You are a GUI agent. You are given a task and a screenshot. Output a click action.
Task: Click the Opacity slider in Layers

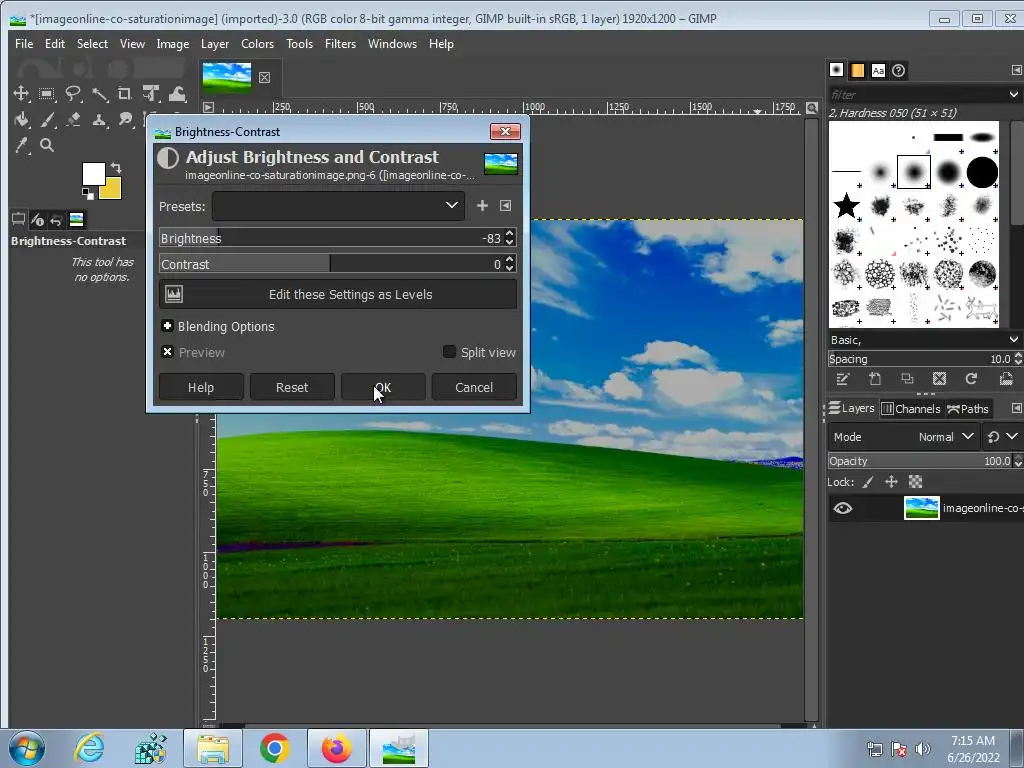[920, 461]
